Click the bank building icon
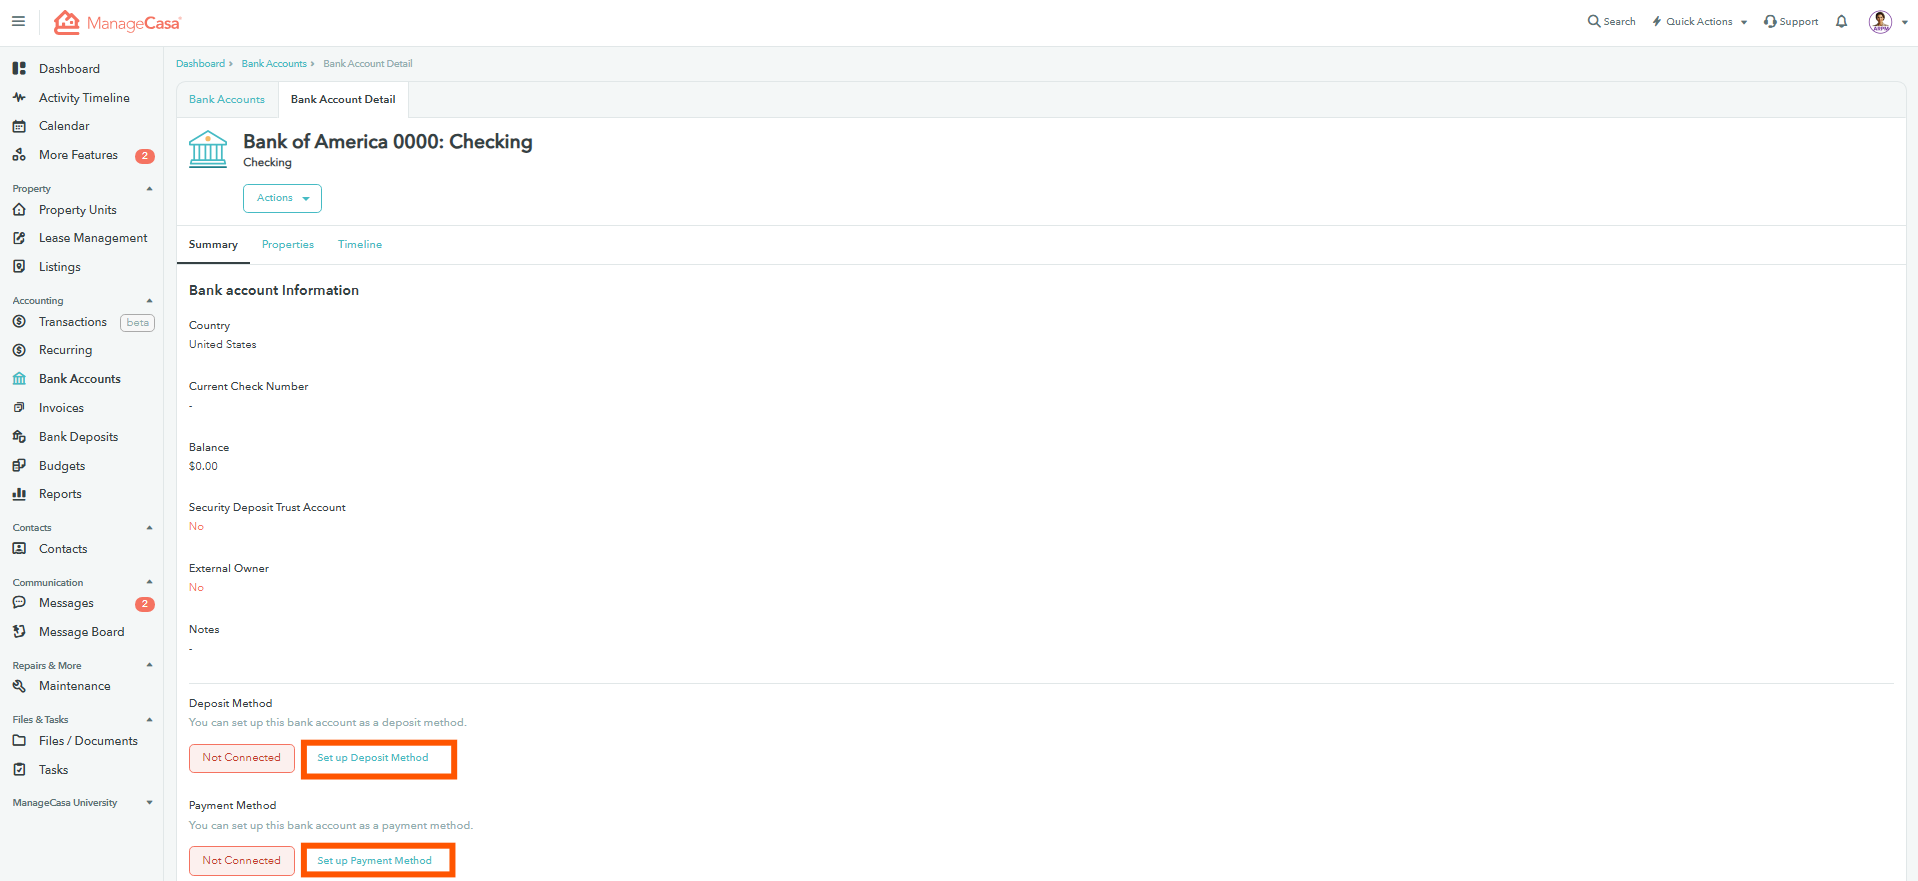 click(x=208, y=149)
